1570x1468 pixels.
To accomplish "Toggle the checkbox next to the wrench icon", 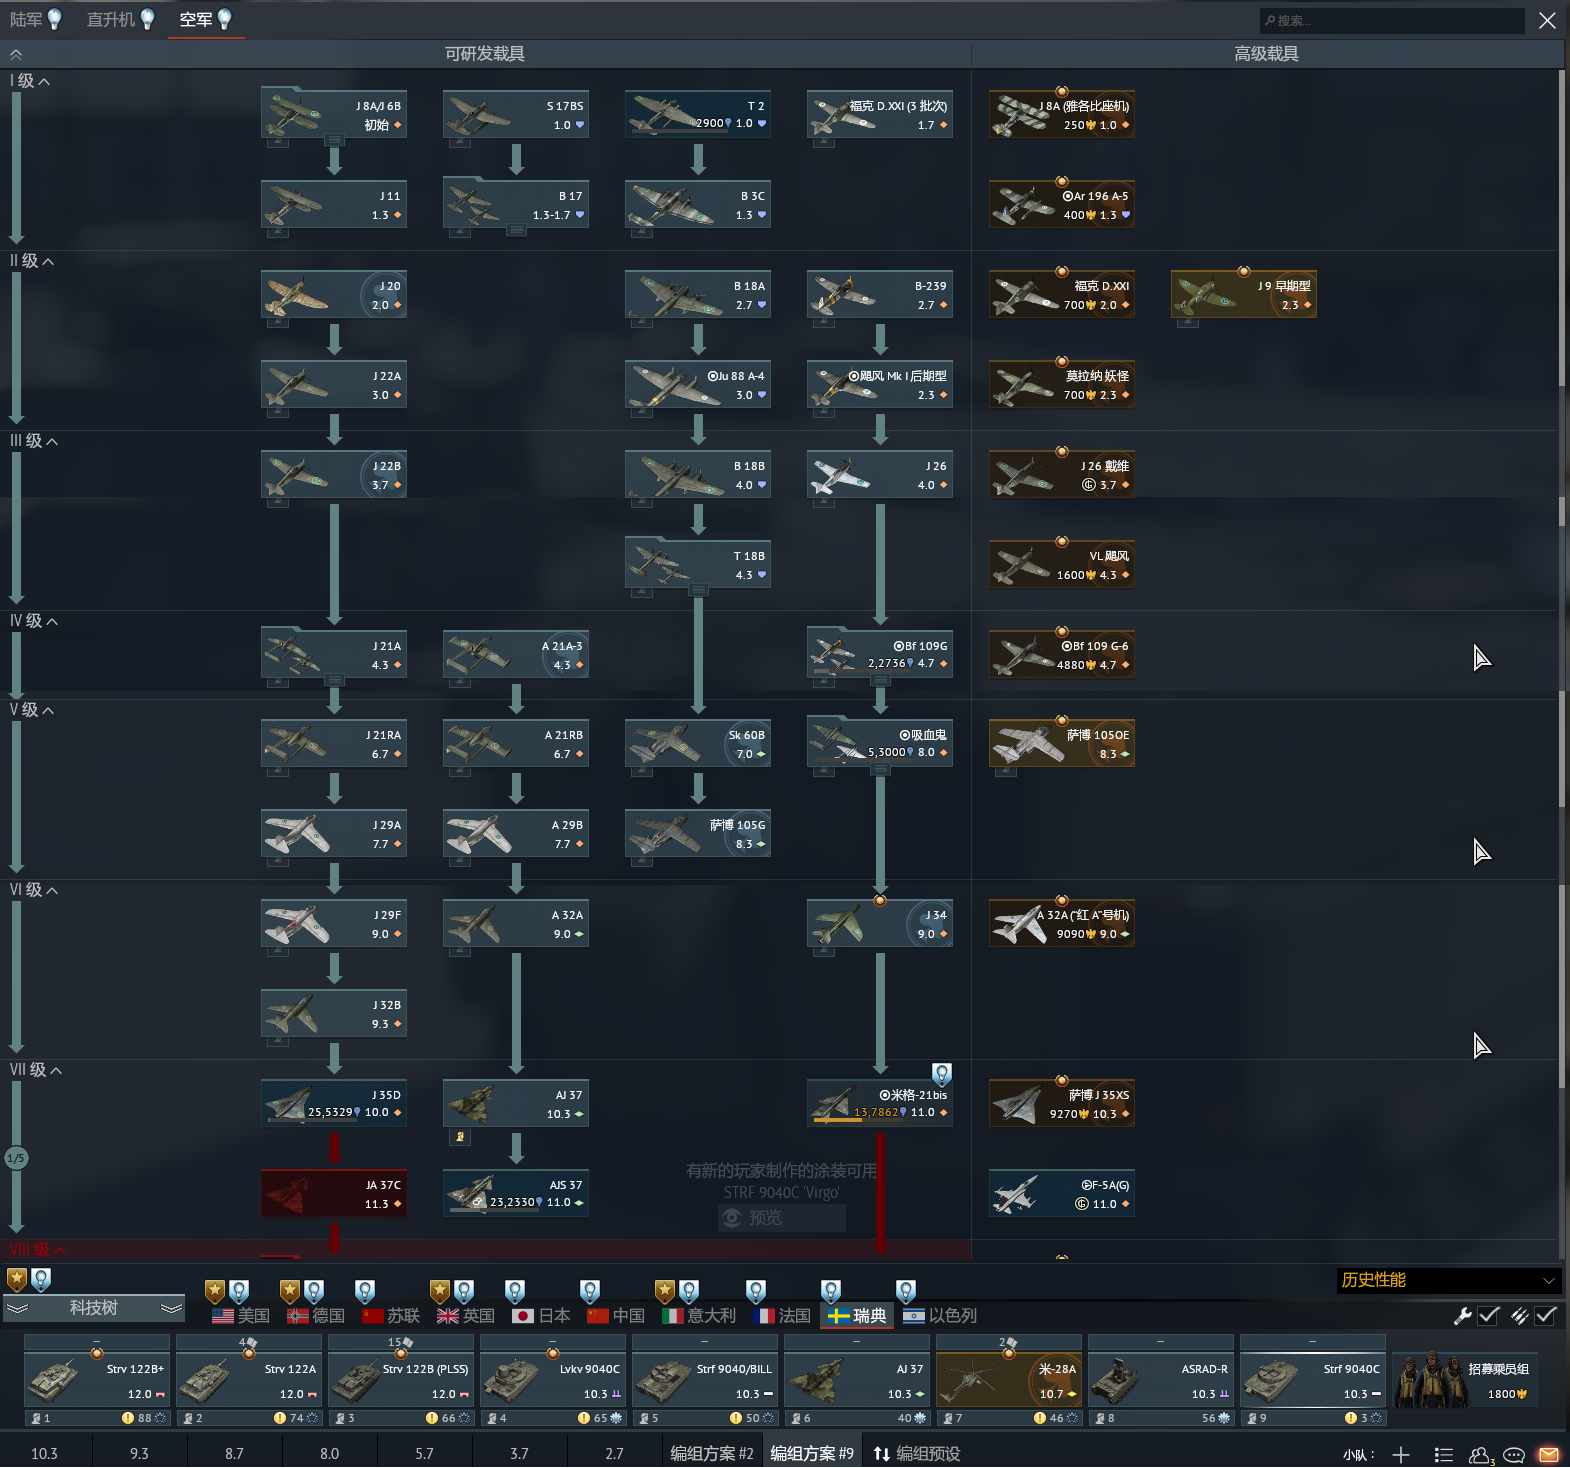I will (x=1488, y=1316).
